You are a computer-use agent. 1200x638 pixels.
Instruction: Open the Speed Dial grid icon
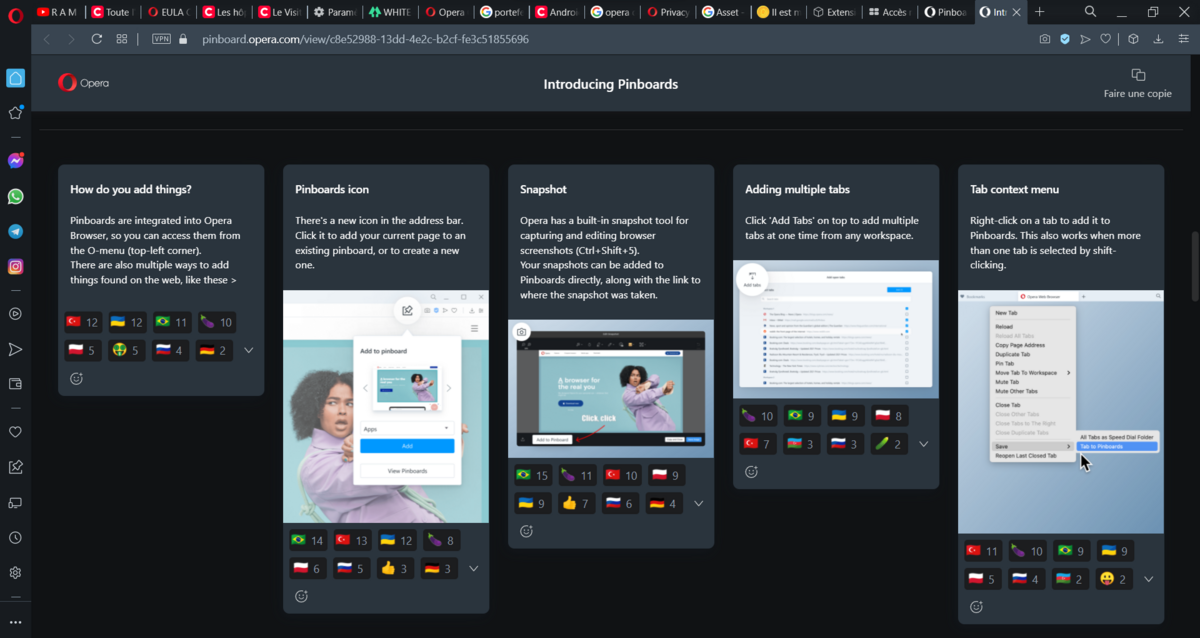point(122,39)
